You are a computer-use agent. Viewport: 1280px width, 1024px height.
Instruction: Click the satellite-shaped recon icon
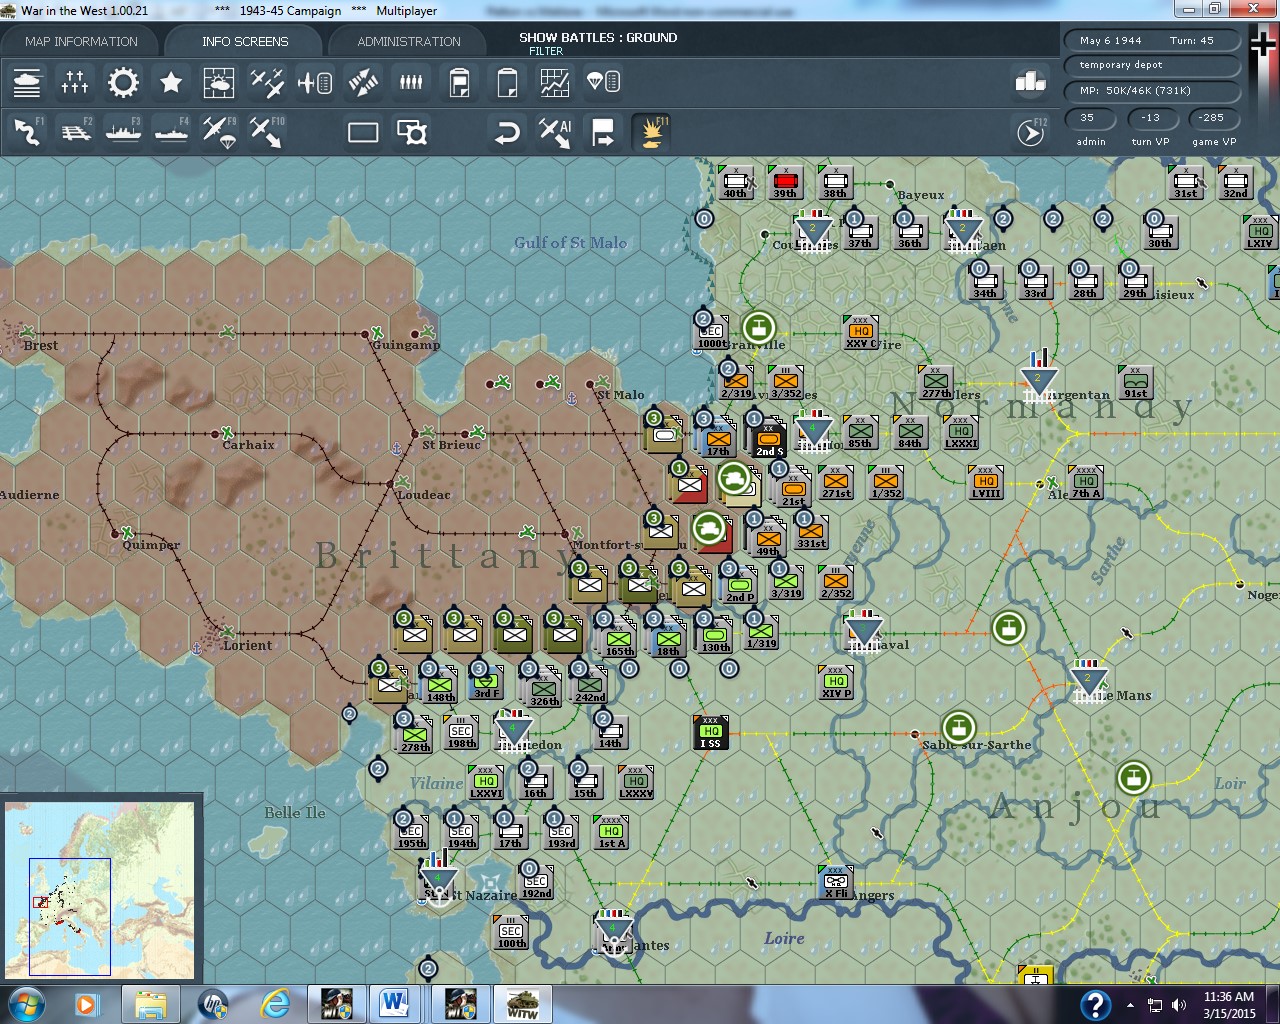(363, 82)
